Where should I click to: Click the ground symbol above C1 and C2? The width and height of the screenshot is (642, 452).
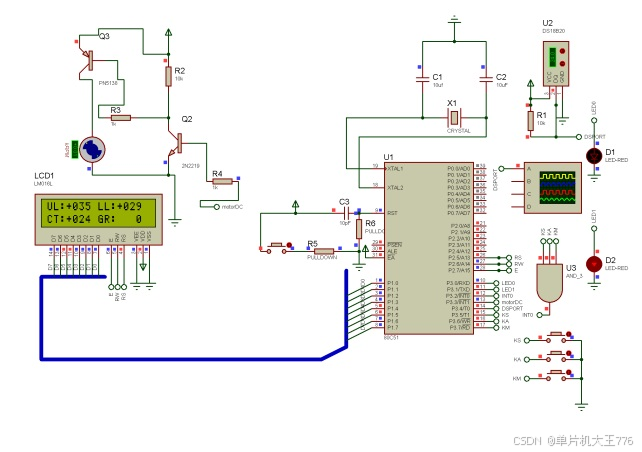pos(454,19)
